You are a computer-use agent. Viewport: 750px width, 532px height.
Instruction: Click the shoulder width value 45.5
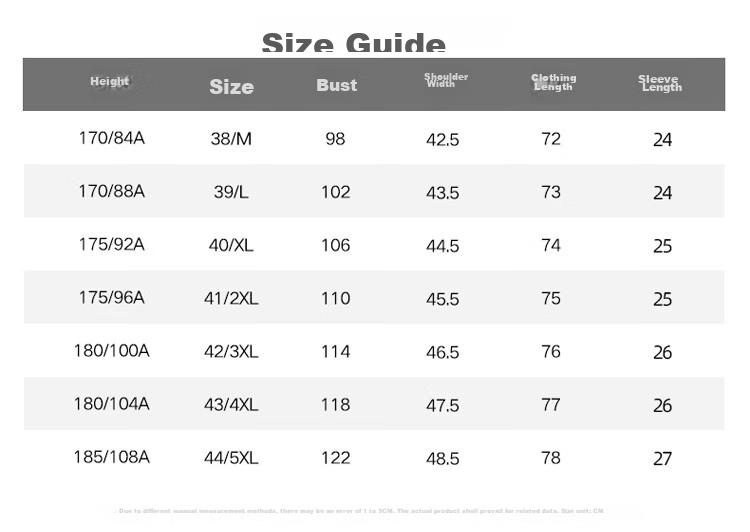click(442, 299)
